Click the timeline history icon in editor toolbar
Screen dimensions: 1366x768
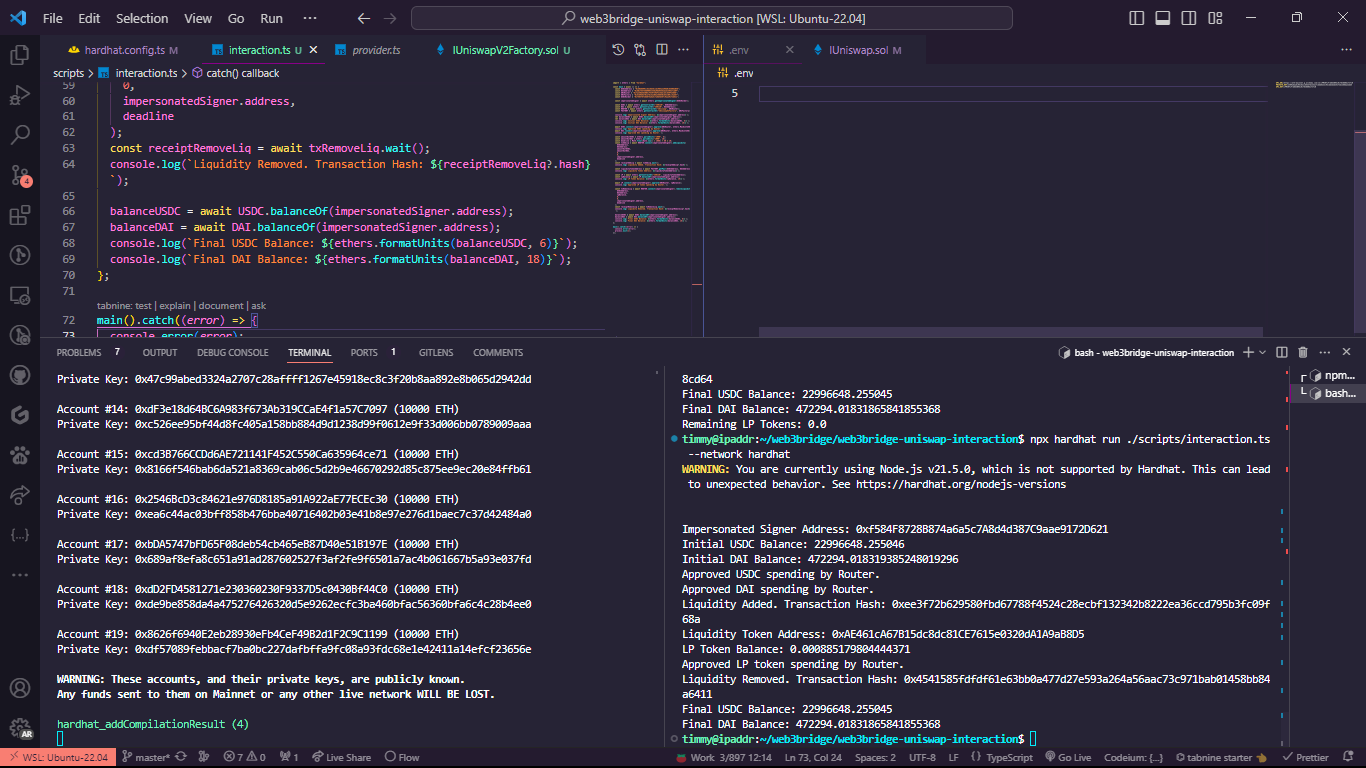click(618, 49)
